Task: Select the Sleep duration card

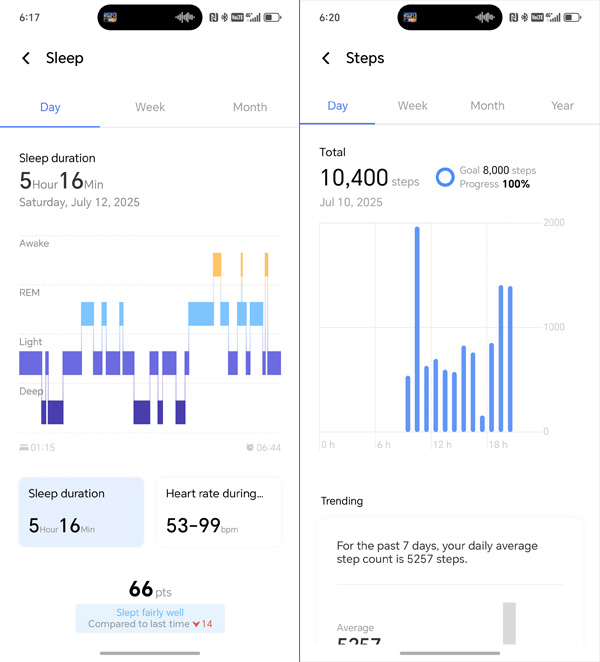Action: (x=81, y=512)
